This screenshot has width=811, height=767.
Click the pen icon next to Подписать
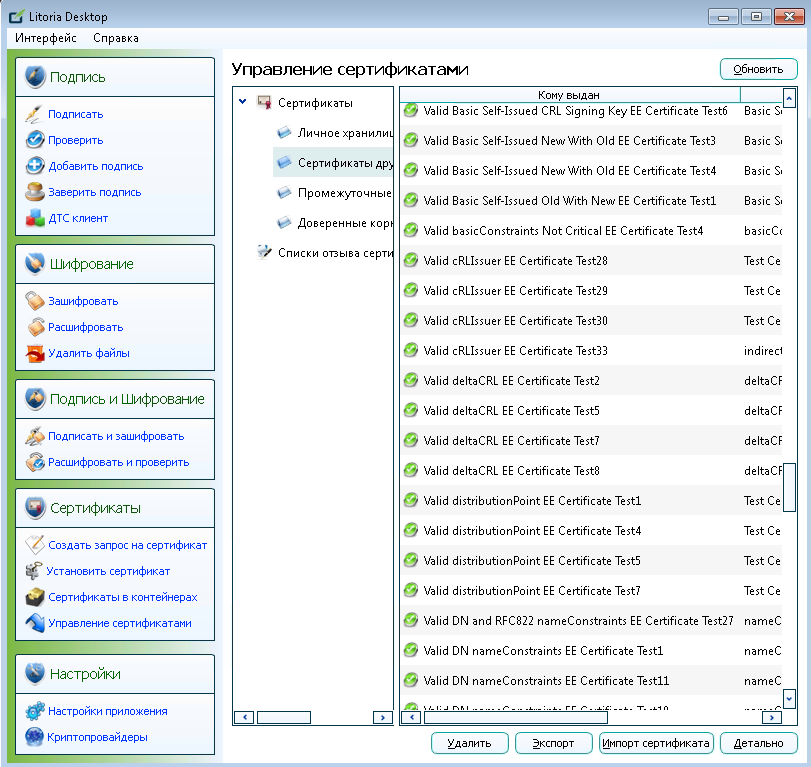pyautogui.click(x=34, y=114)
